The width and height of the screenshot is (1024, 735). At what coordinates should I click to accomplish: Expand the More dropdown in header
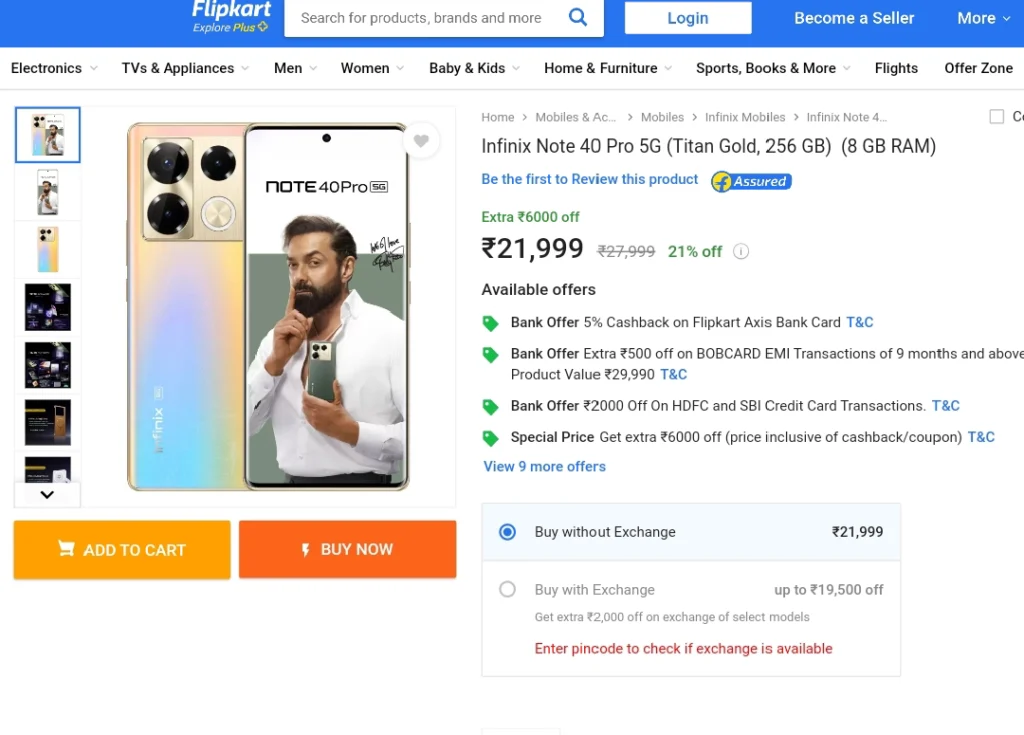coord(984,18)
